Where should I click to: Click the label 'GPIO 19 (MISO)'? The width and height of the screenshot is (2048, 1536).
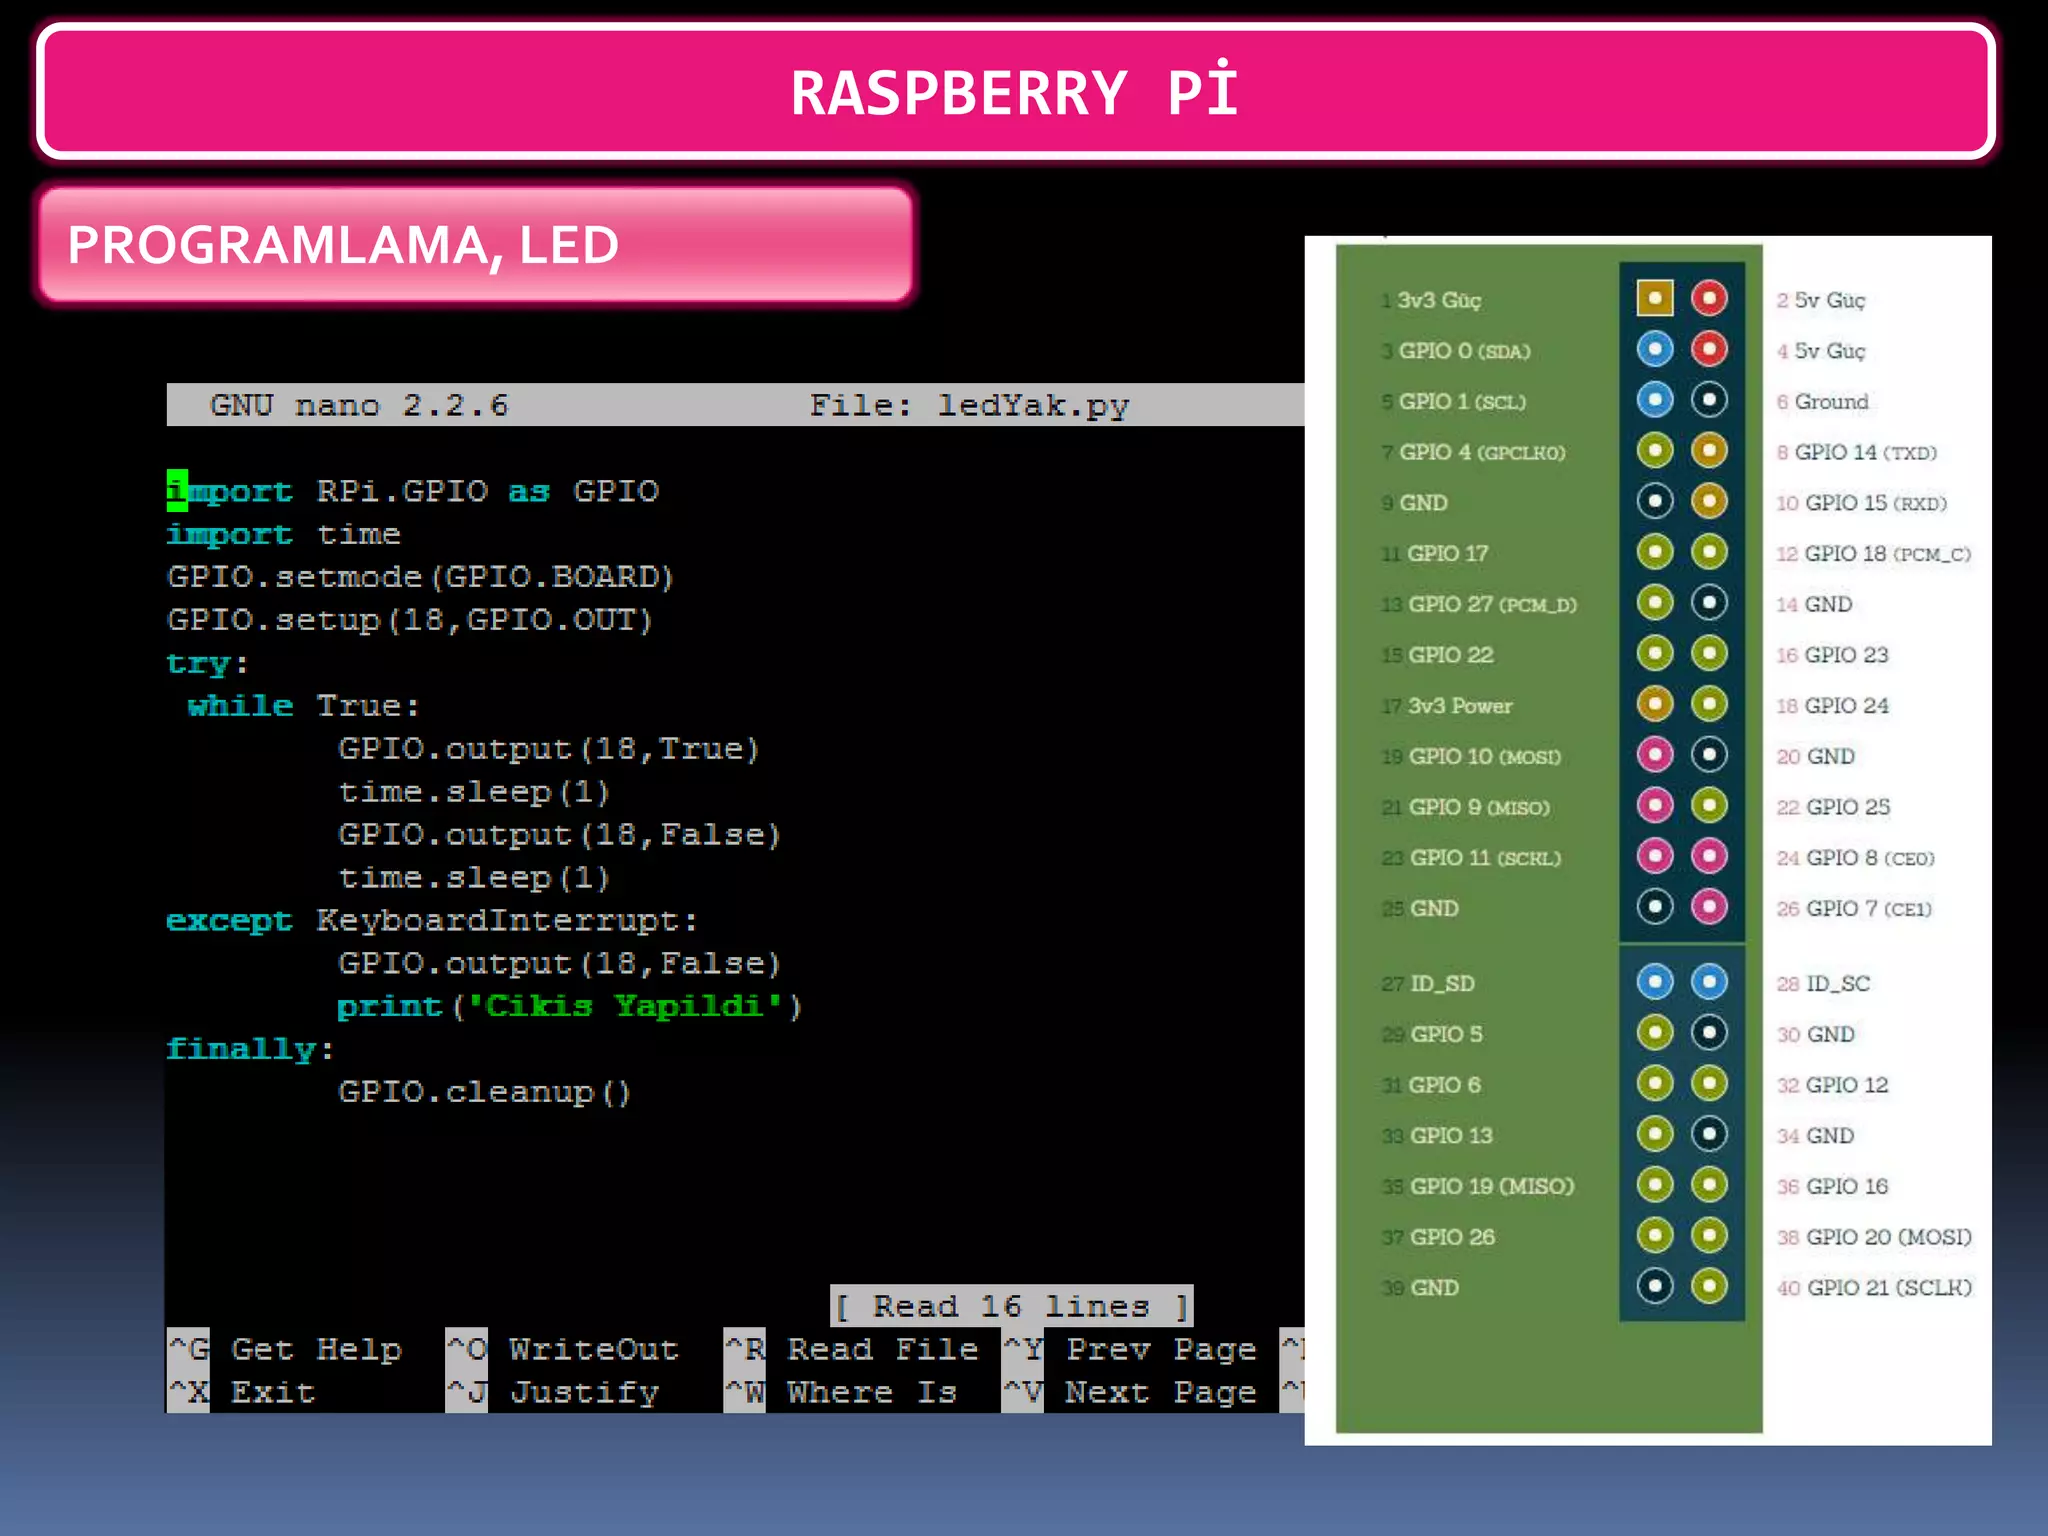coord(1492,1186)
